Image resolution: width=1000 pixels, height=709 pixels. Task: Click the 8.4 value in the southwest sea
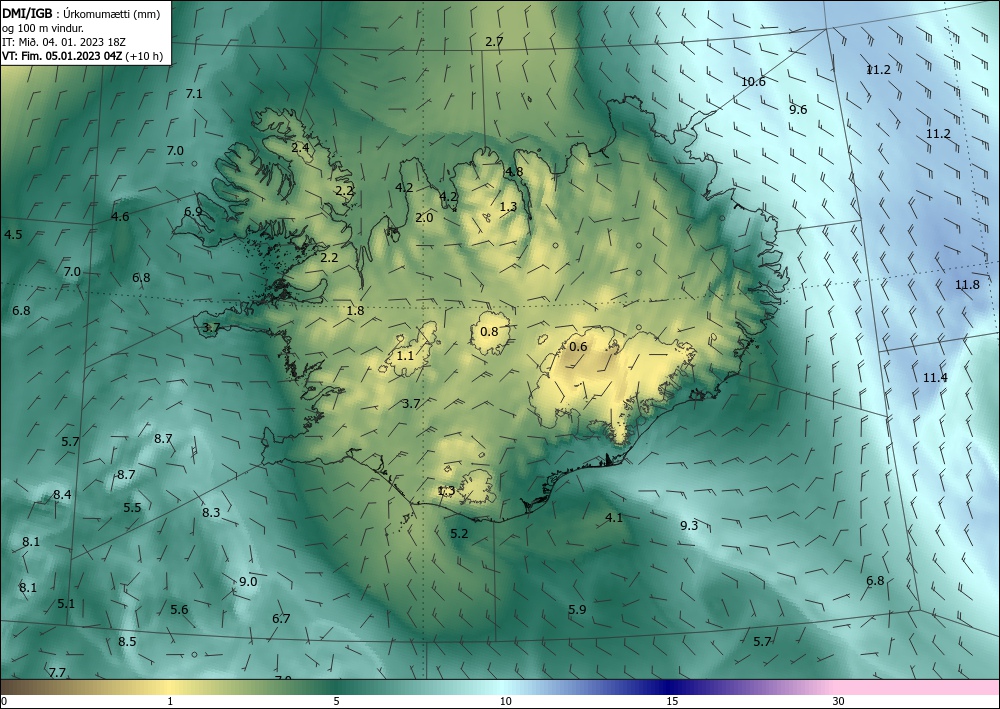[62, 494]
